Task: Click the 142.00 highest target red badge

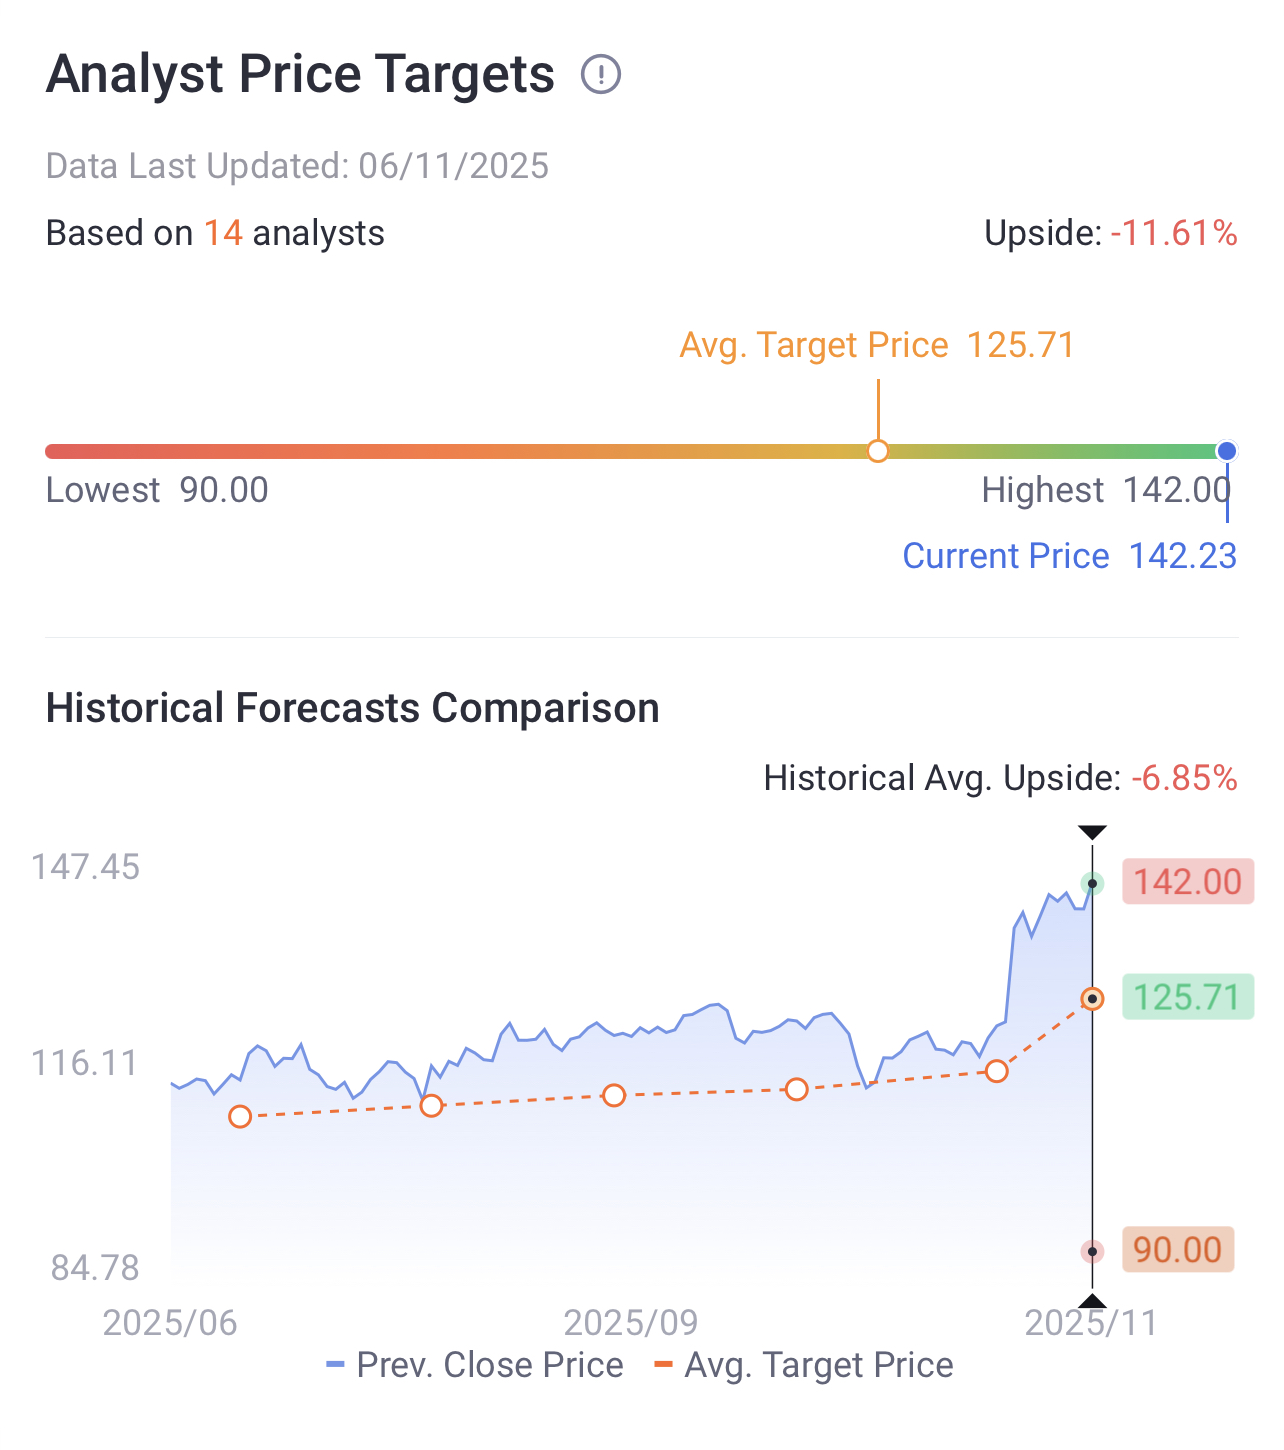Action: (x=1187, y=882)
